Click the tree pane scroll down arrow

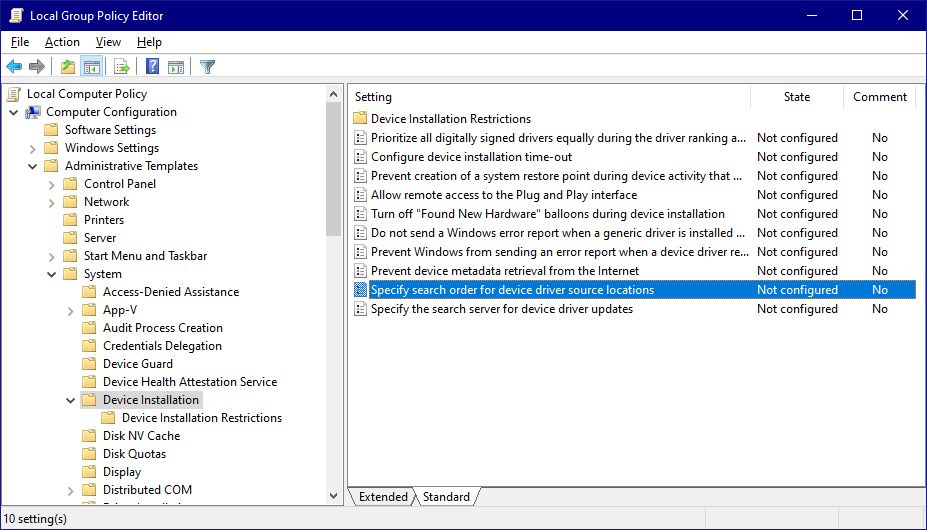(x=333, y=496)
